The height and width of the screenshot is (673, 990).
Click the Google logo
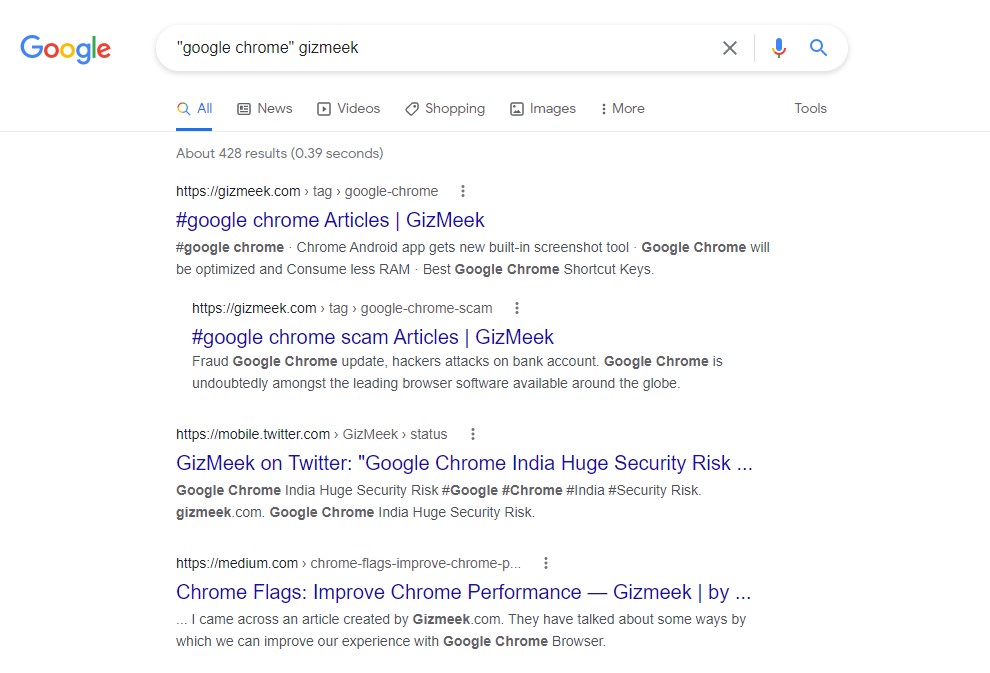coord(65,48)
